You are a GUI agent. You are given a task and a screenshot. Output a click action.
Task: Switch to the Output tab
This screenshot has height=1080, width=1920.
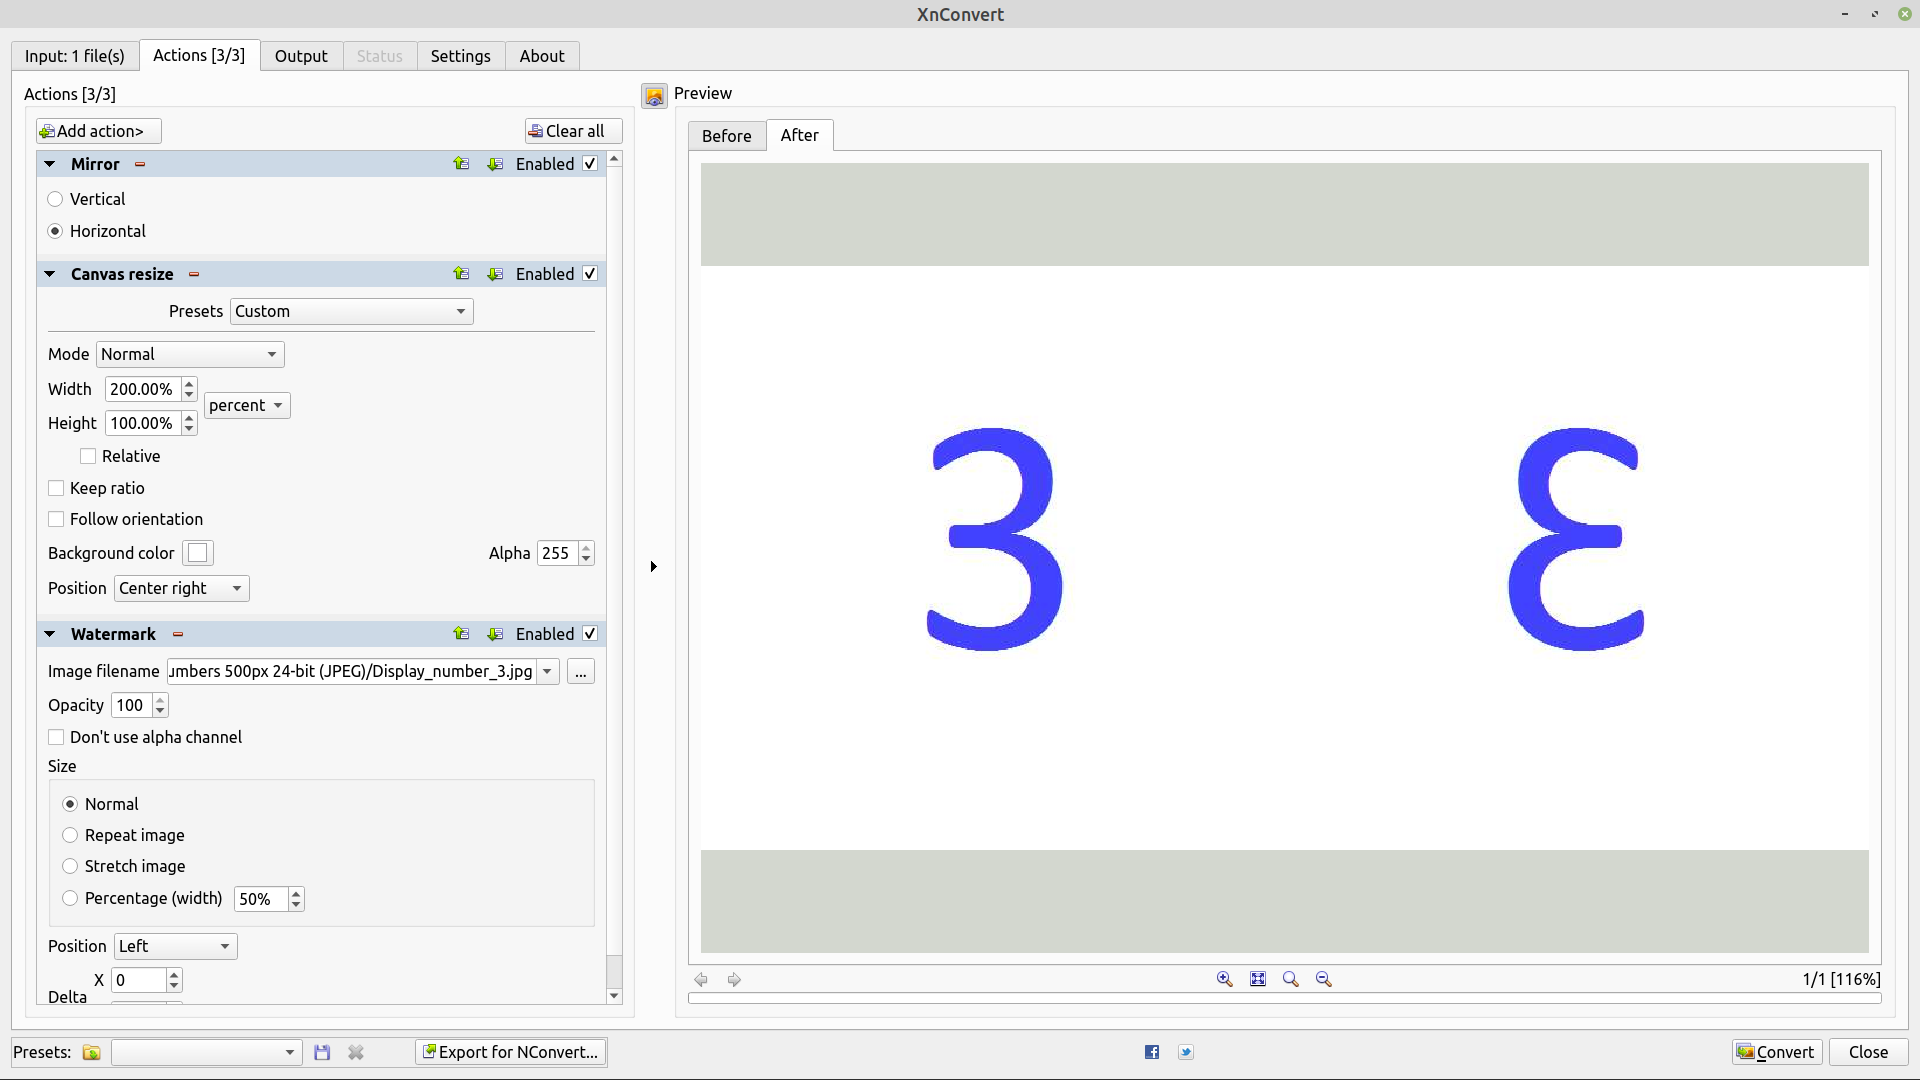301,56
